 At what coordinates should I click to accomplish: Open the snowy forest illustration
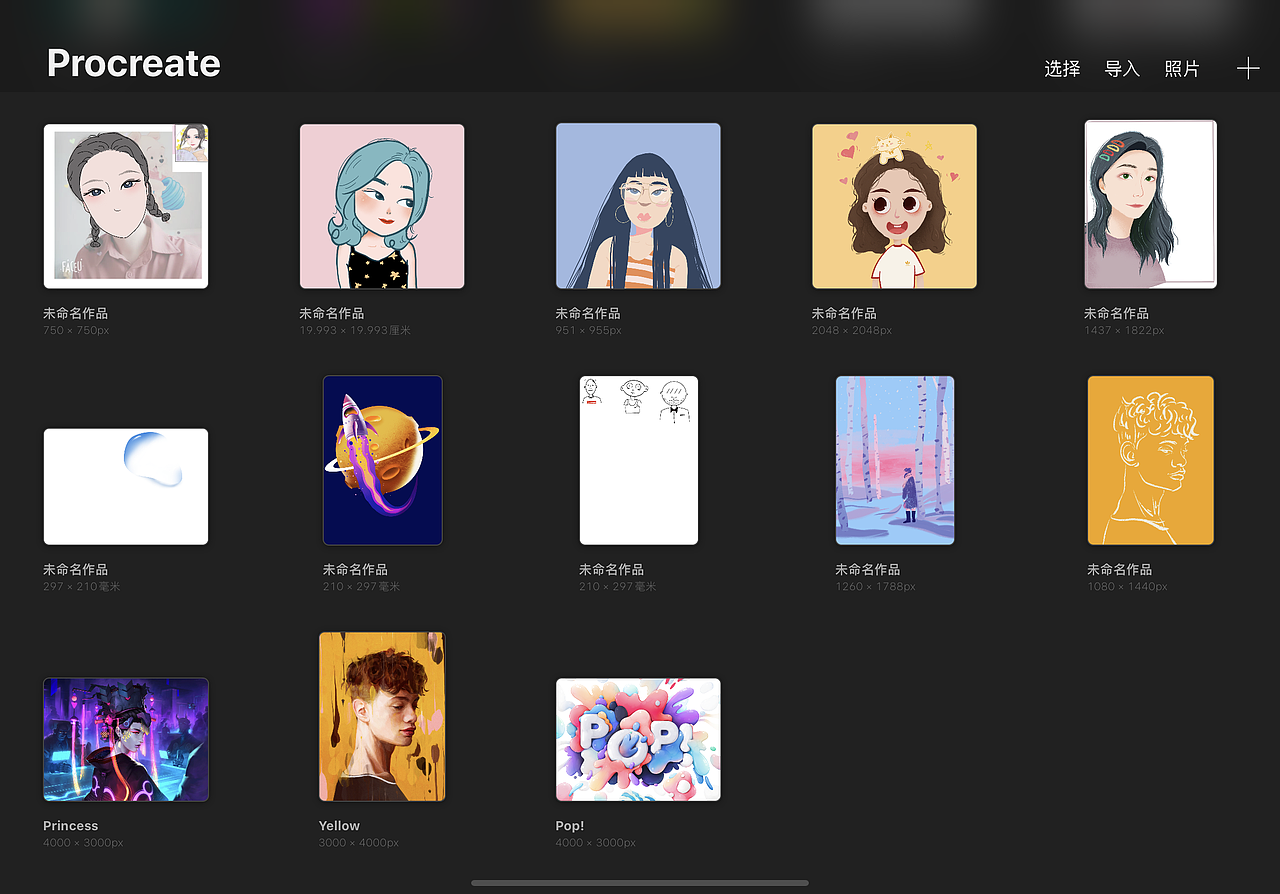[894, 460]
